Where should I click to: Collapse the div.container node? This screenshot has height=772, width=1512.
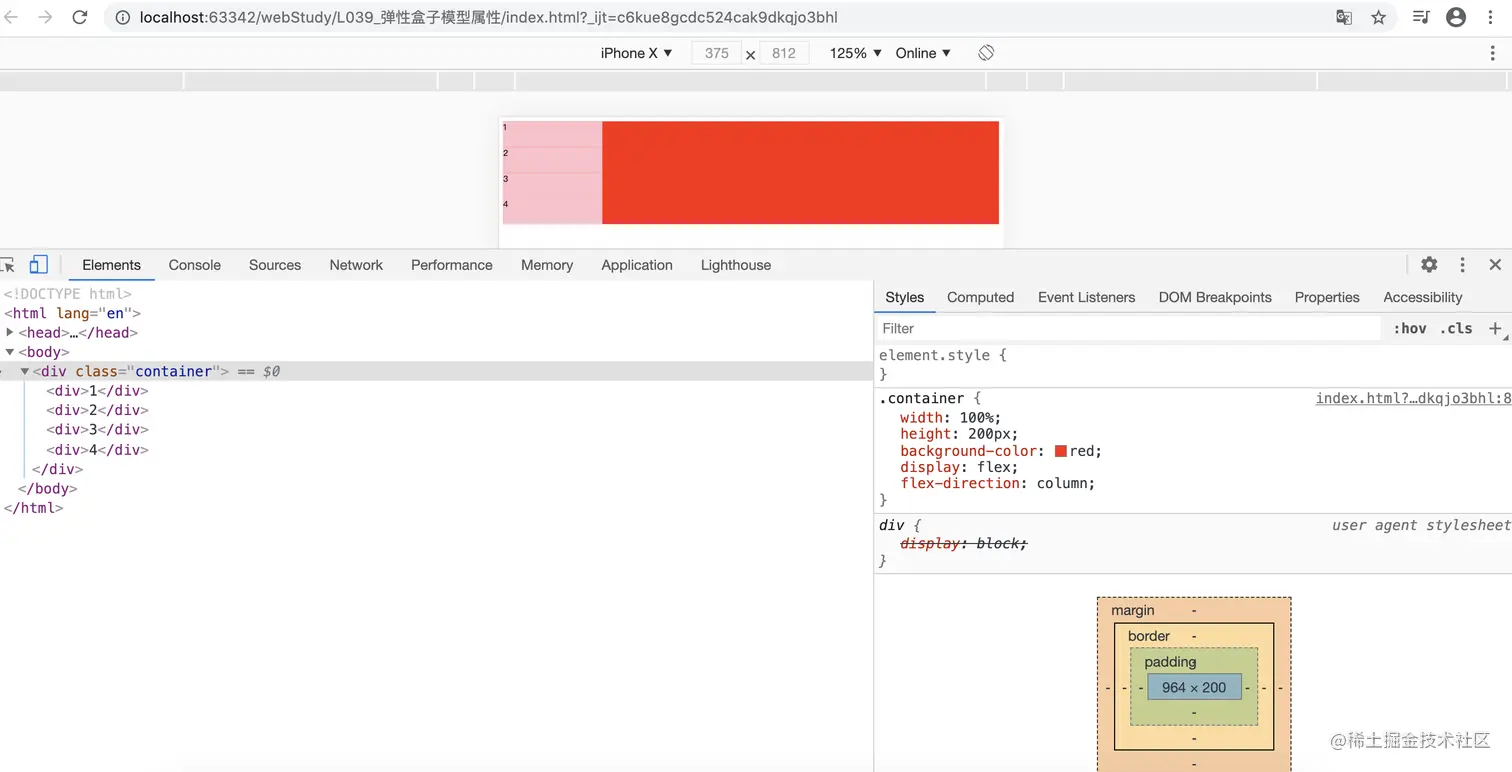tap(25, 371)
